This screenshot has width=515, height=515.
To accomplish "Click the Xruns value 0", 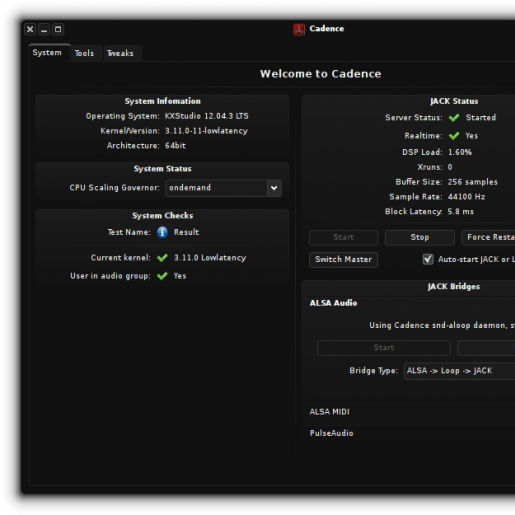I will (450, 167).
